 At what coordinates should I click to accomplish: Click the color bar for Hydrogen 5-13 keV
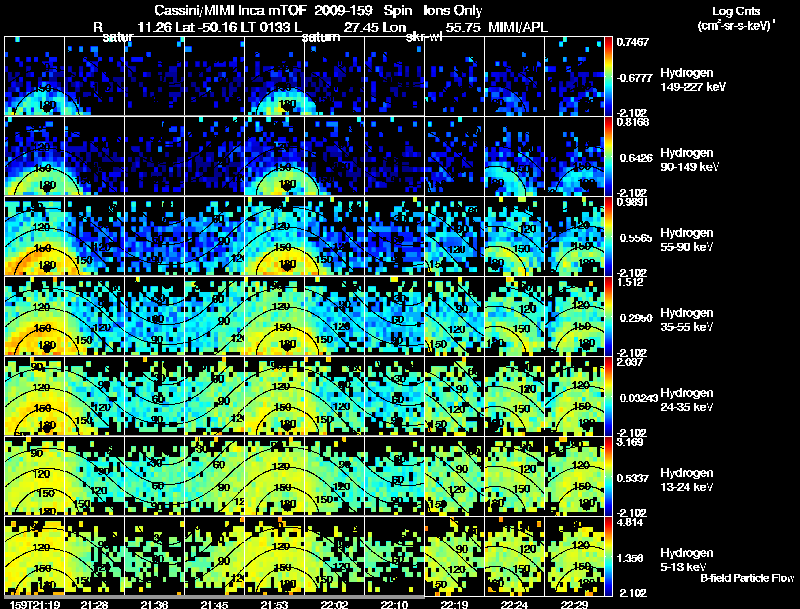[x=610, y=556]
